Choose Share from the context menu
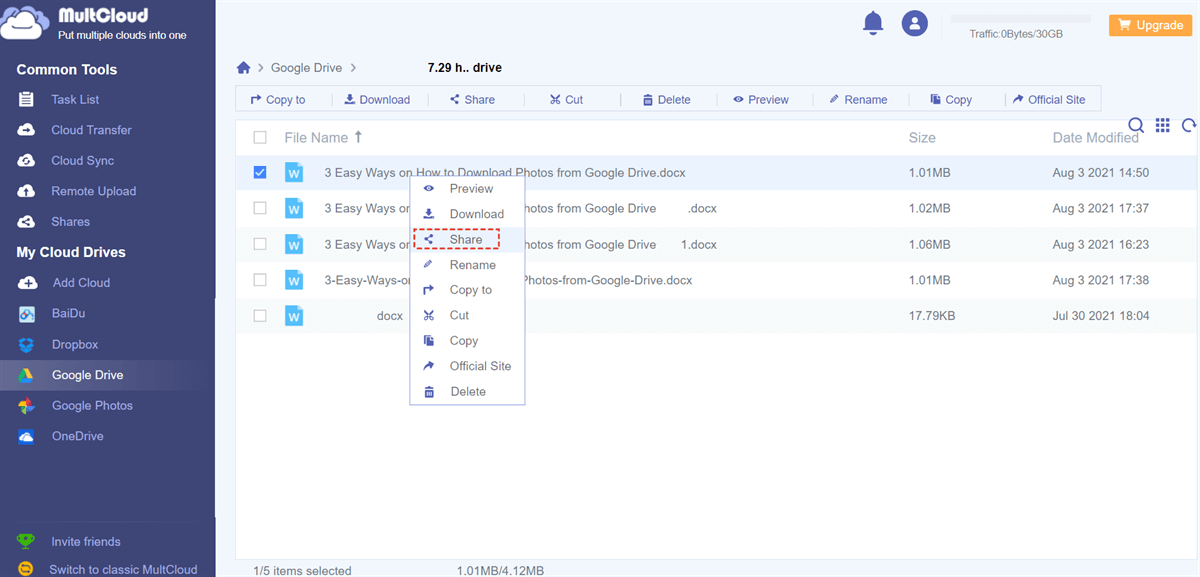 (x=465, y=240)
